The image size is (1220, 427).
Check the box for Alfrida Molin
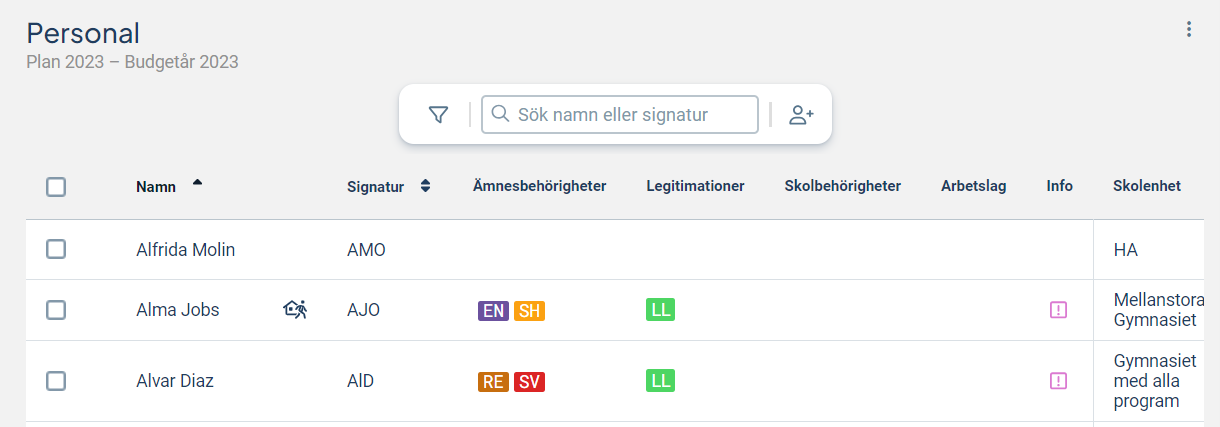click(x=56, y=250)
